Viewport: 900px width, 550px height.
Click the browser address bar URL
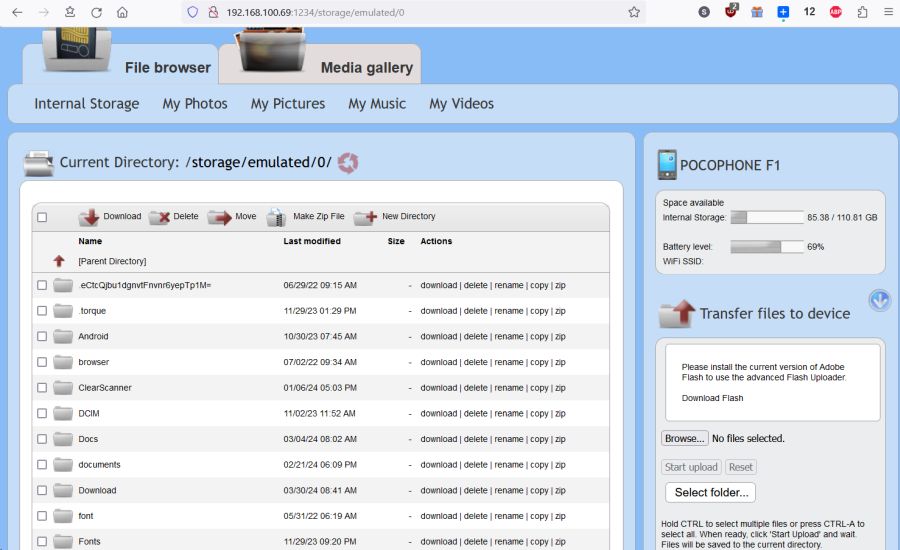[315, 13]
